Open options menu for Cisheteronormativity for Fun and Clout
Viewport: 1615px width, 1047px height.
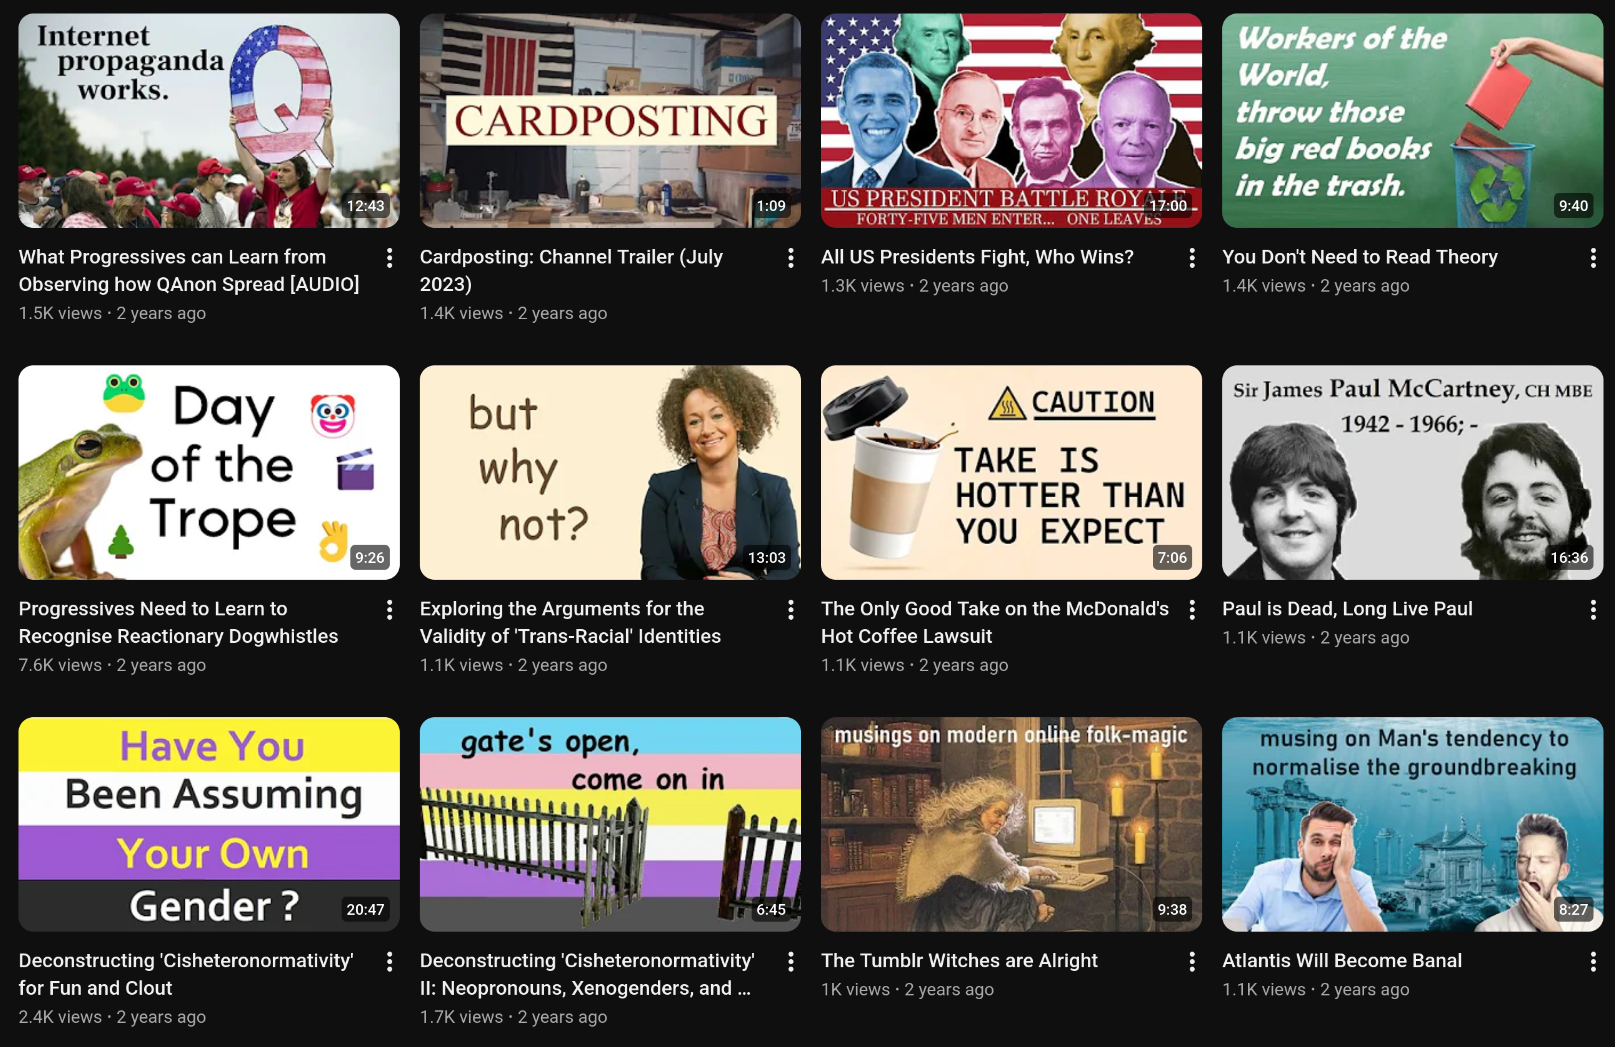[389, 962]
